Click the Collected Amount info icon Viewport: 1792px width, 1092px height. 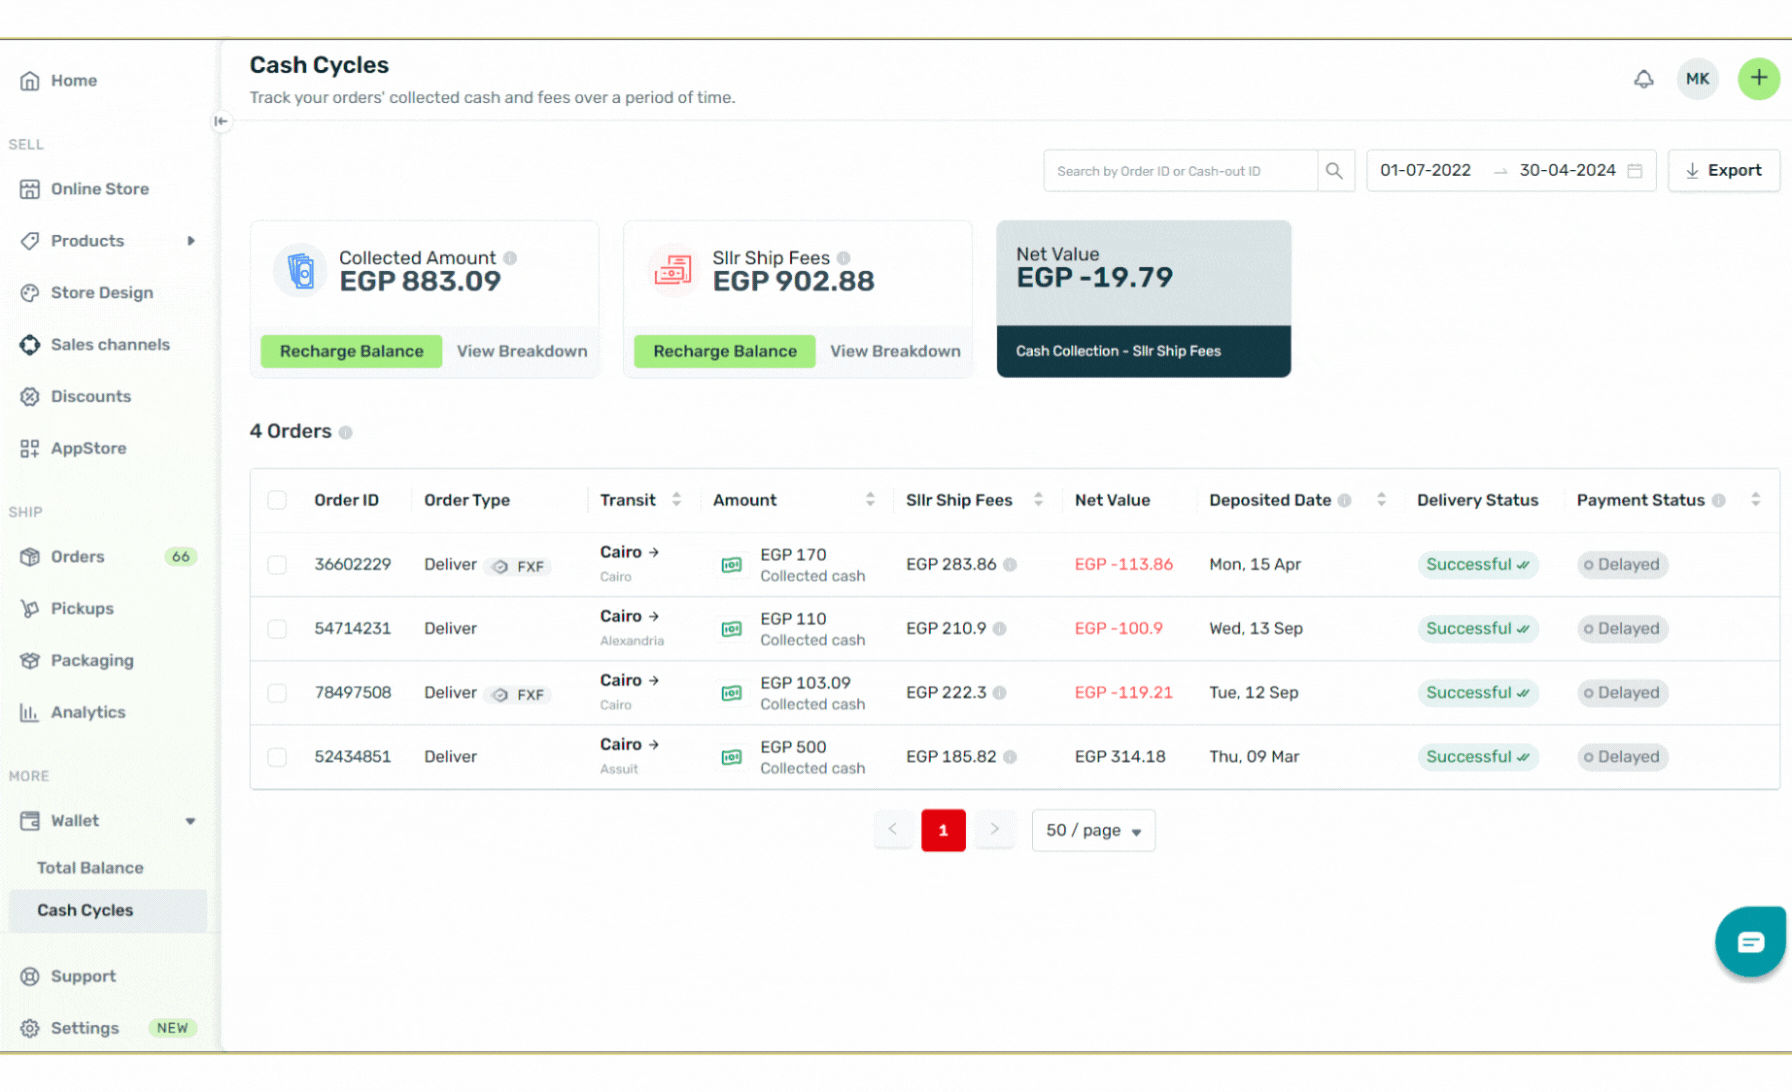point(510,258)
